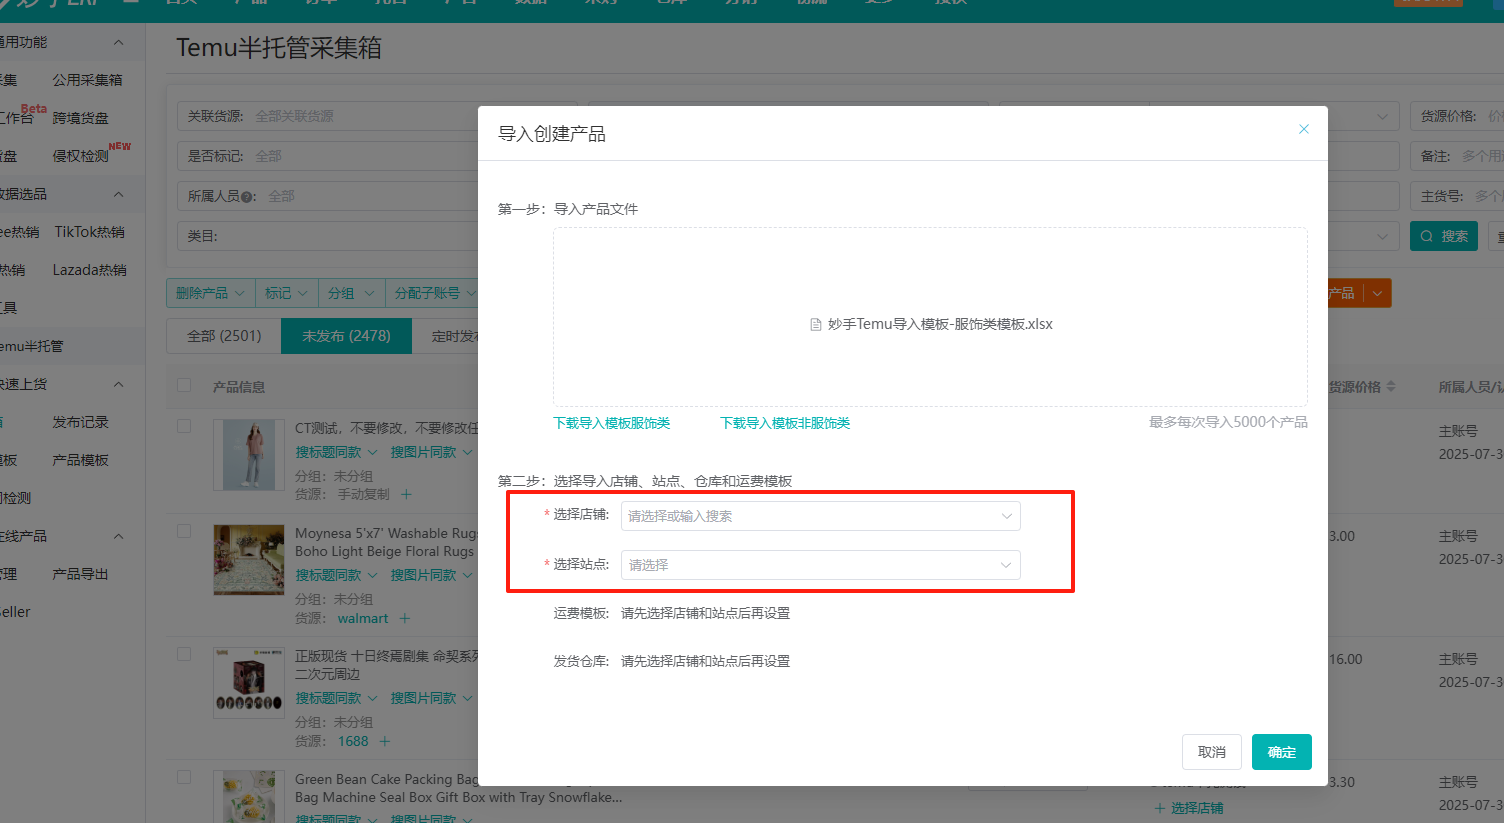Click the search magnifier 搜索 button

pyautogui.click(x=1443, y=236)
